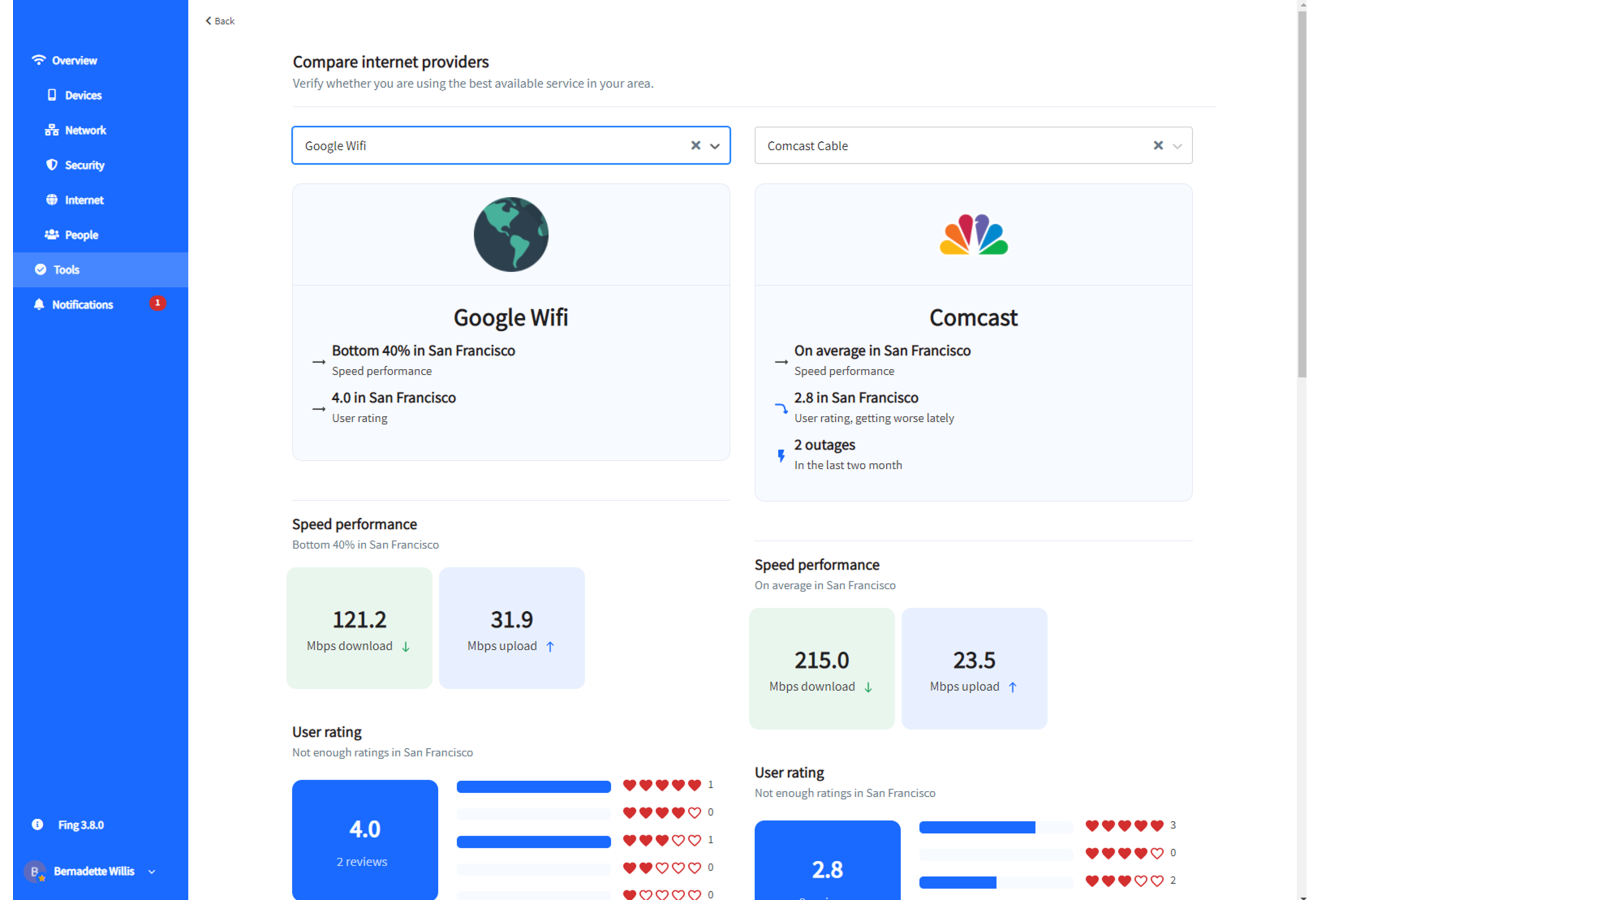This screenshot has width=1600, height=900.
Task: Click Google Wifi speed performance arrow icon
Action: [318, 362]
